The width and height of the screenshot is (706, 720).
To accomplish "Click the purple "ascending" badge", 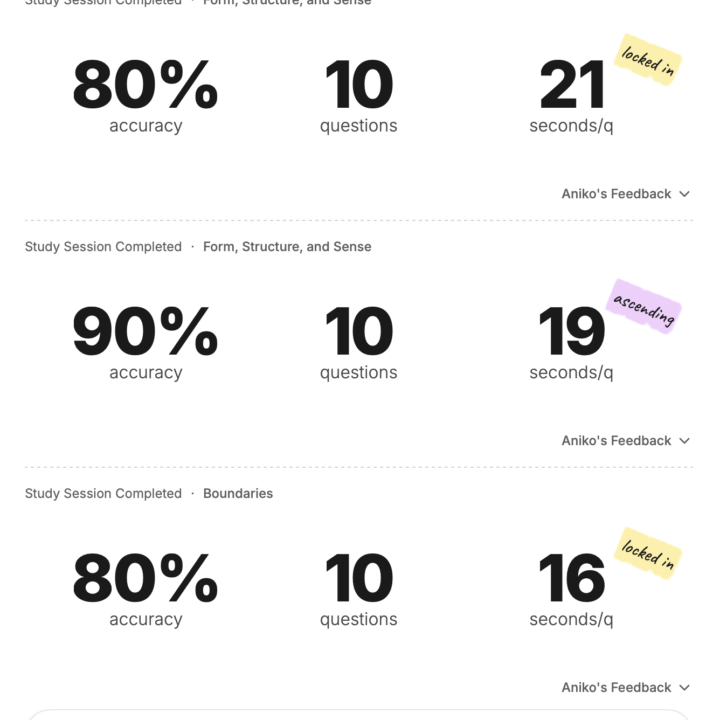I will [x=644, y=307].
